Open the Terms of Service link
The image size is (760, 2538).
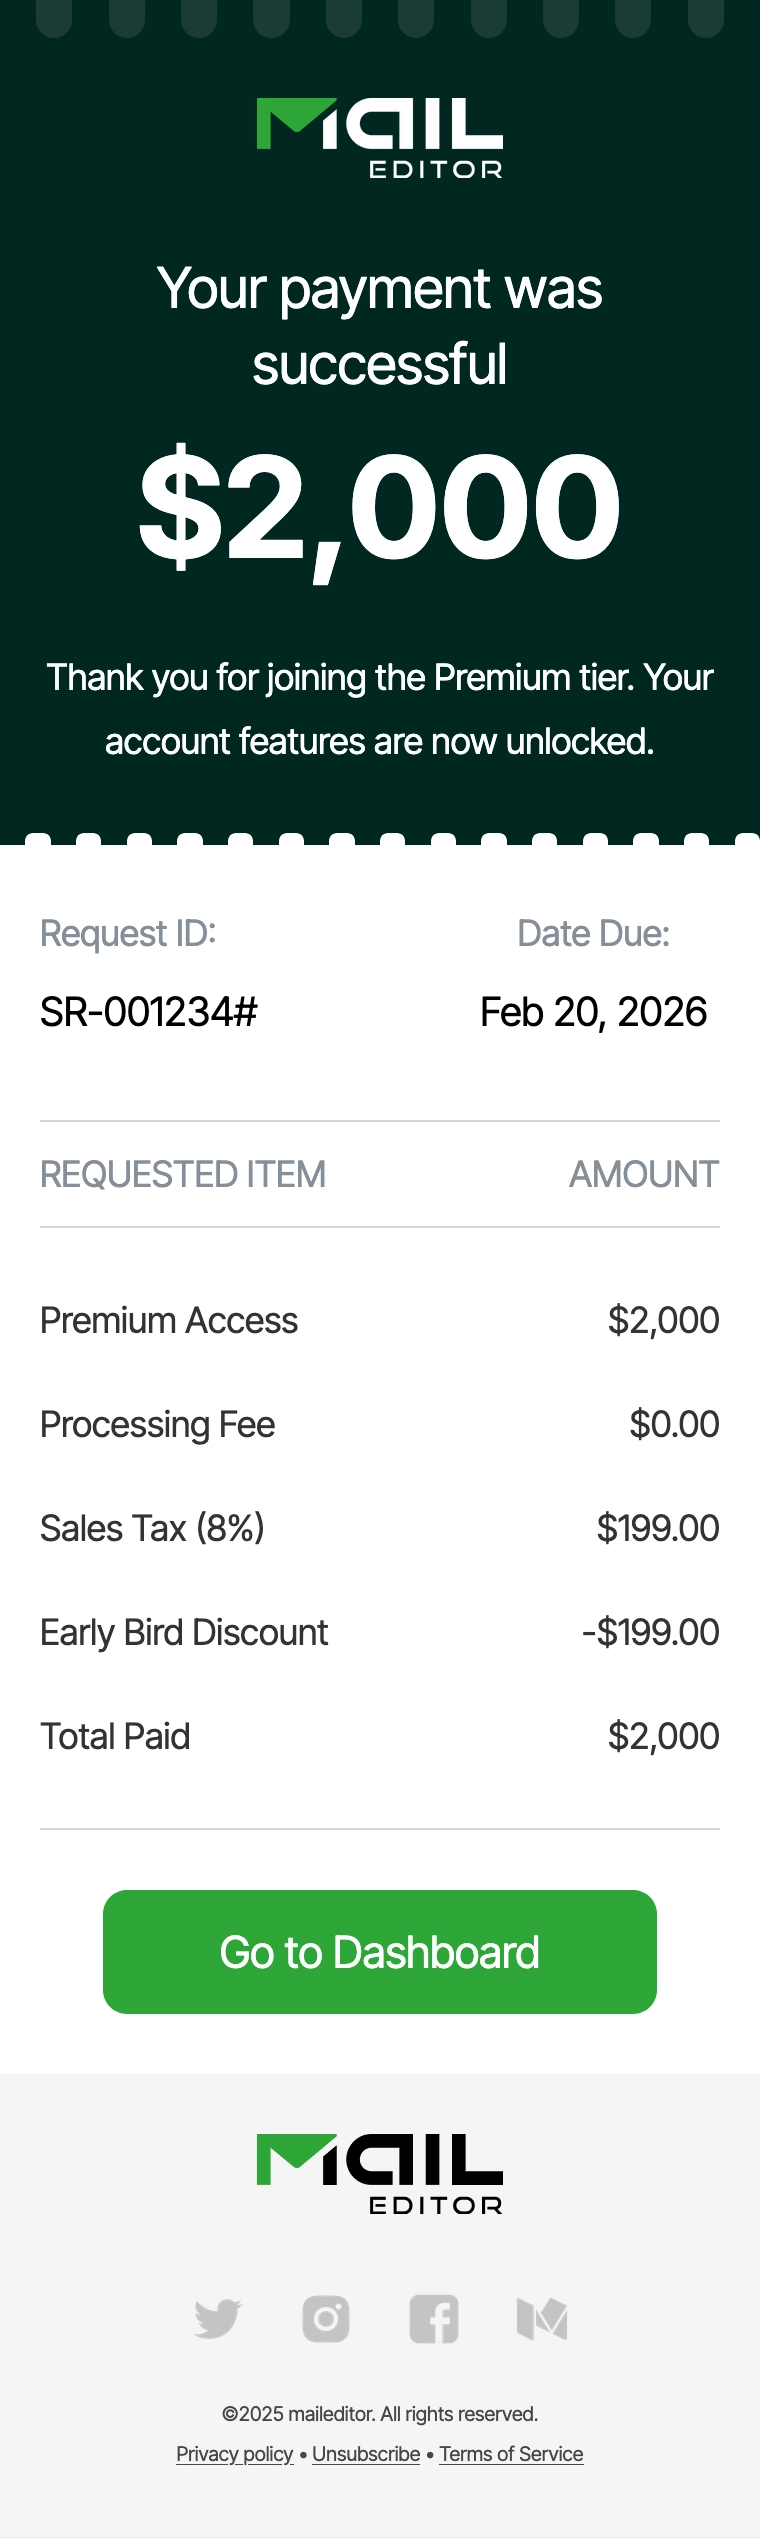[511, 2454]
